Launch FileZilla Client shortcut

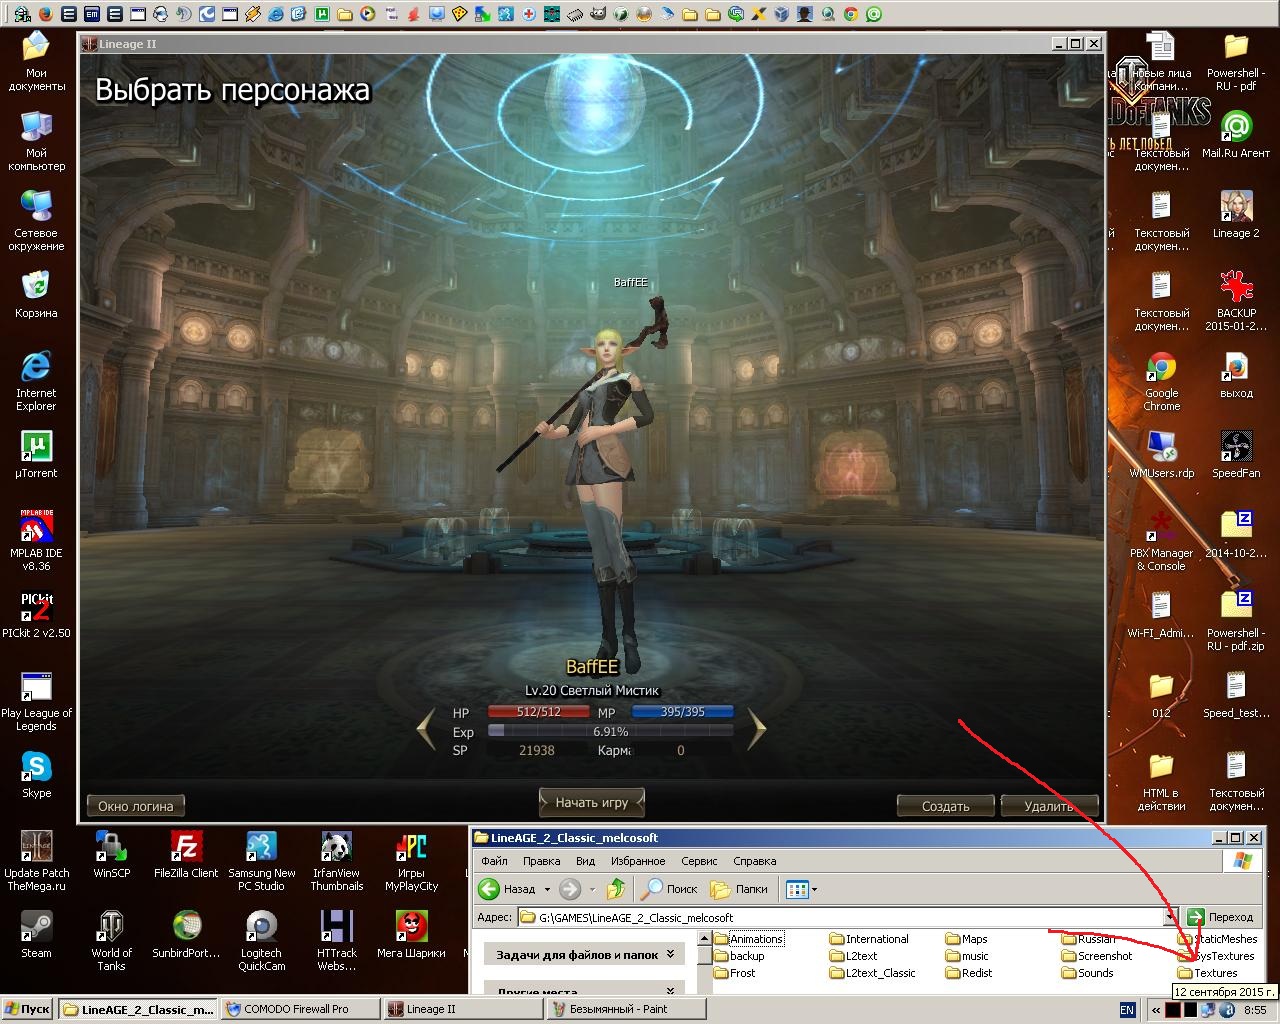tap(186, 854)
